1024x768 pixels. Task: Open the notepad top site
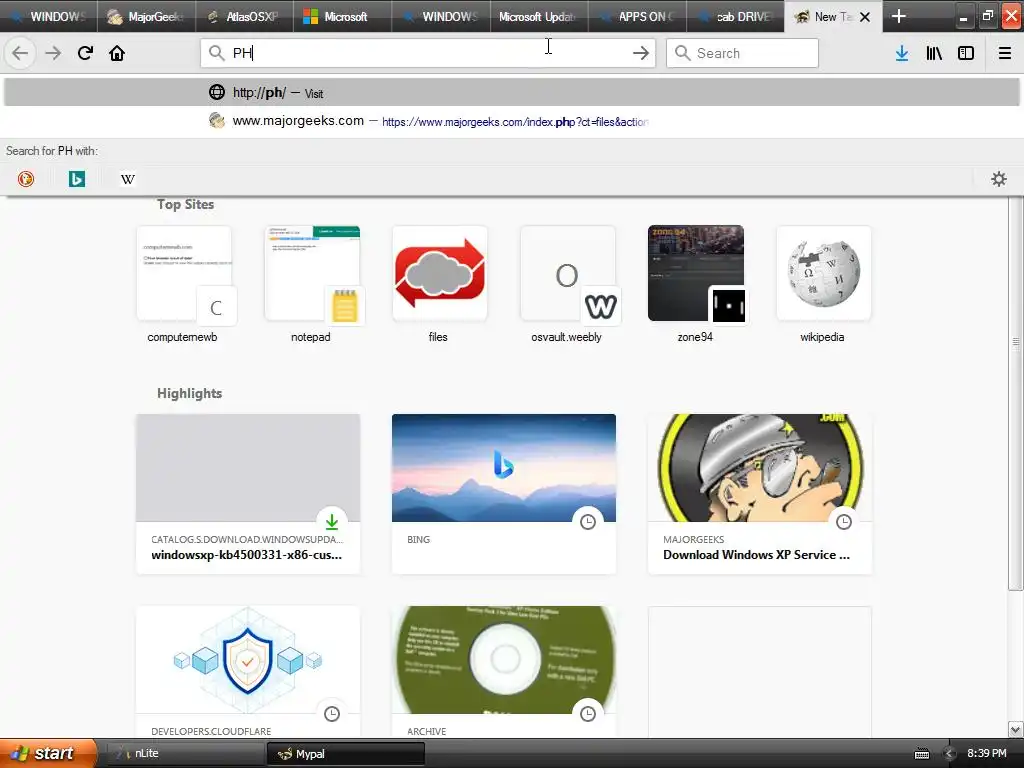tap(312, 285)
